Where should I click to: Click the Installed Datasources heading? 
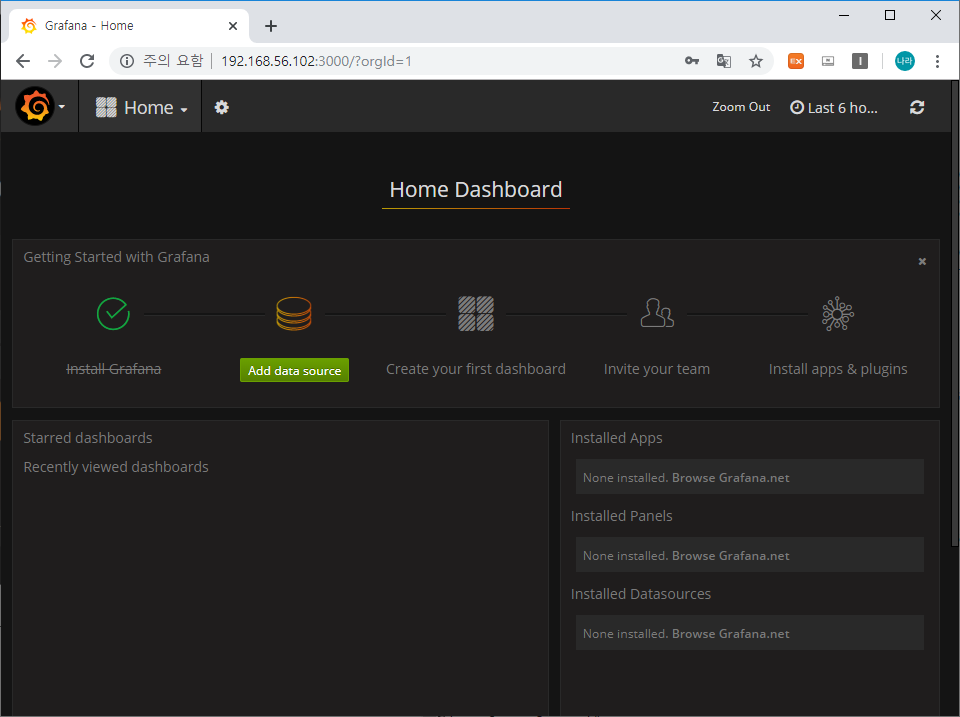(640, 594)
